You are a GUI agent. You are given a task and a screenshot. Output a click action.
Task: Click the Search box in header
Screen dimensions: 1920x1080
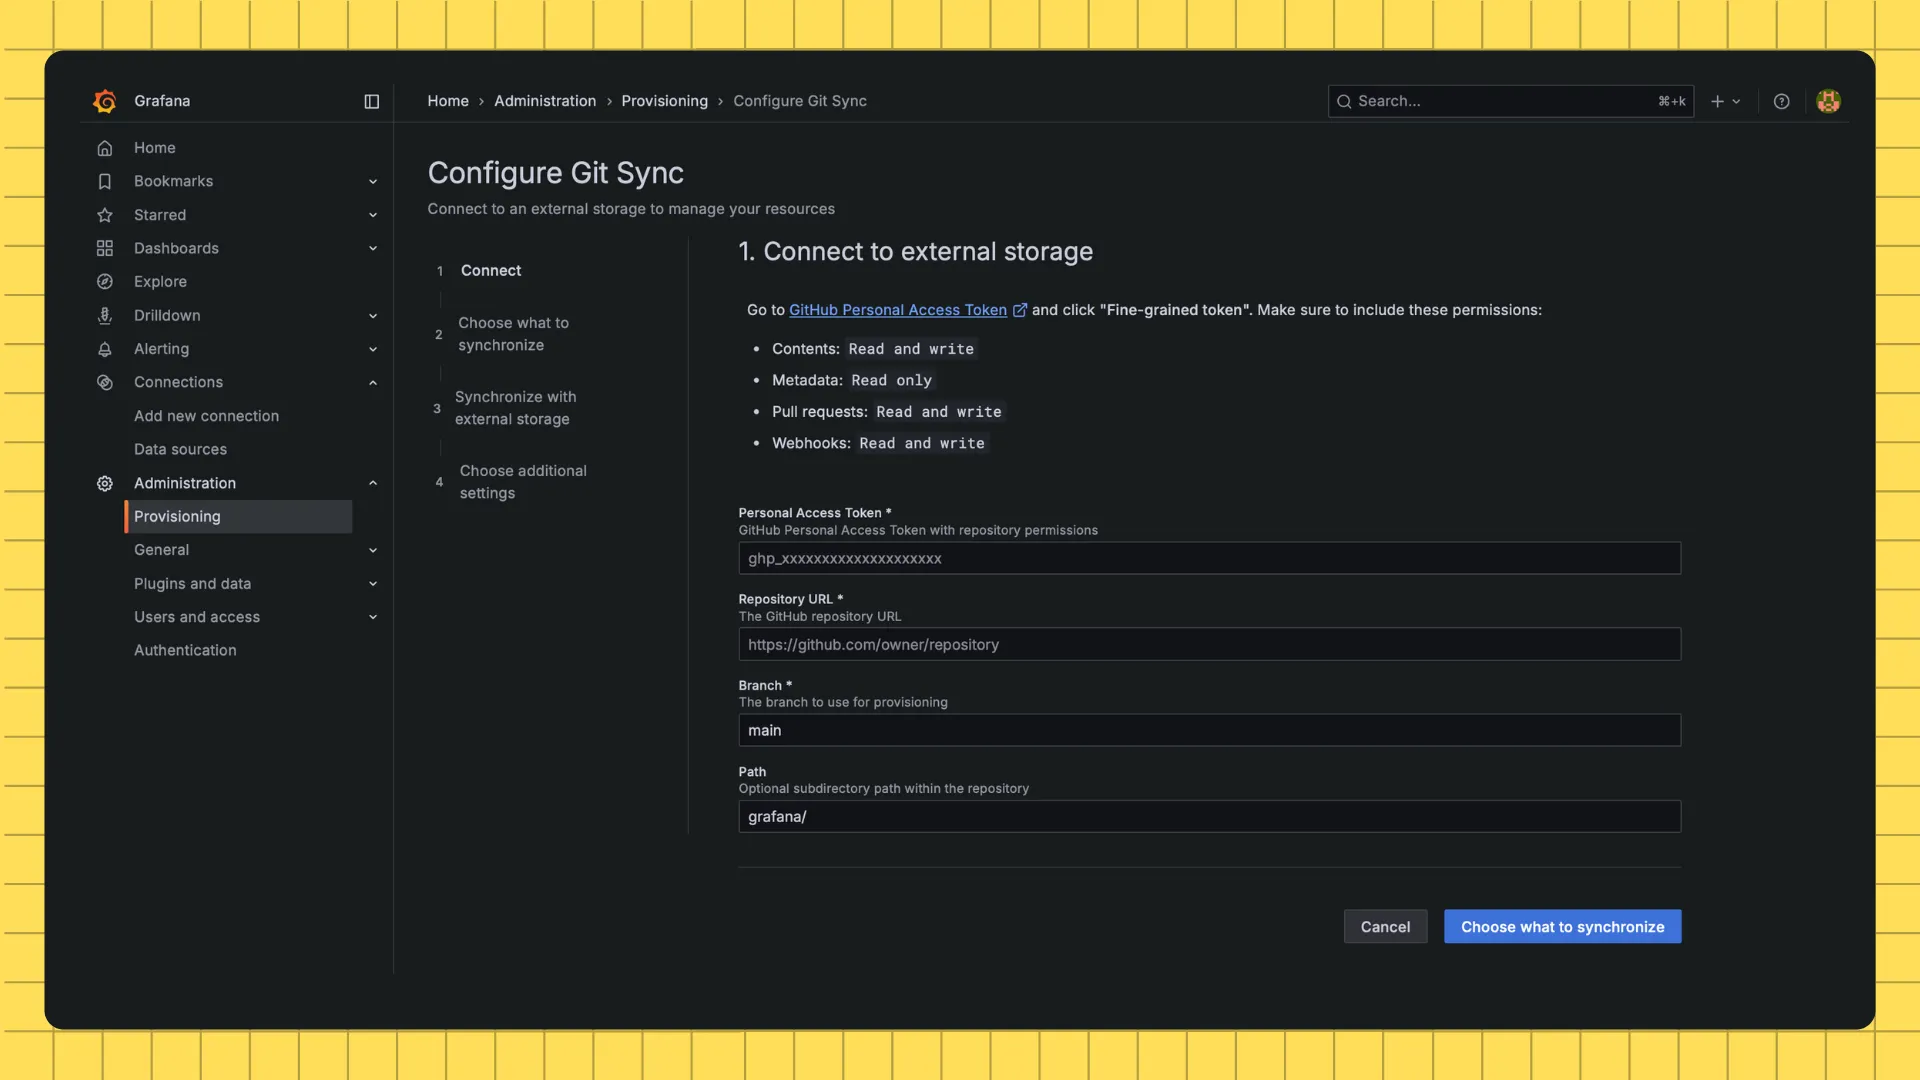[x=1510, y=101]
